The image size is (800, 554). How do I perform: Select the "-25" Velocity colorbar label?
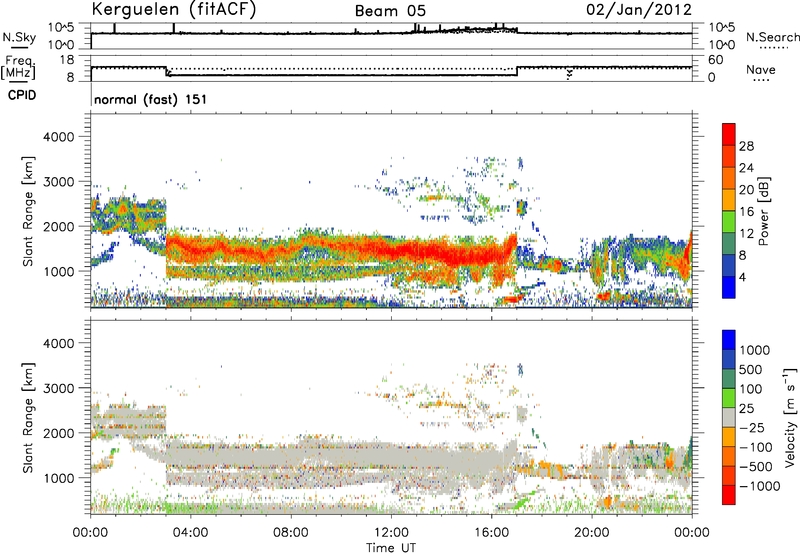tap(752, 427)
